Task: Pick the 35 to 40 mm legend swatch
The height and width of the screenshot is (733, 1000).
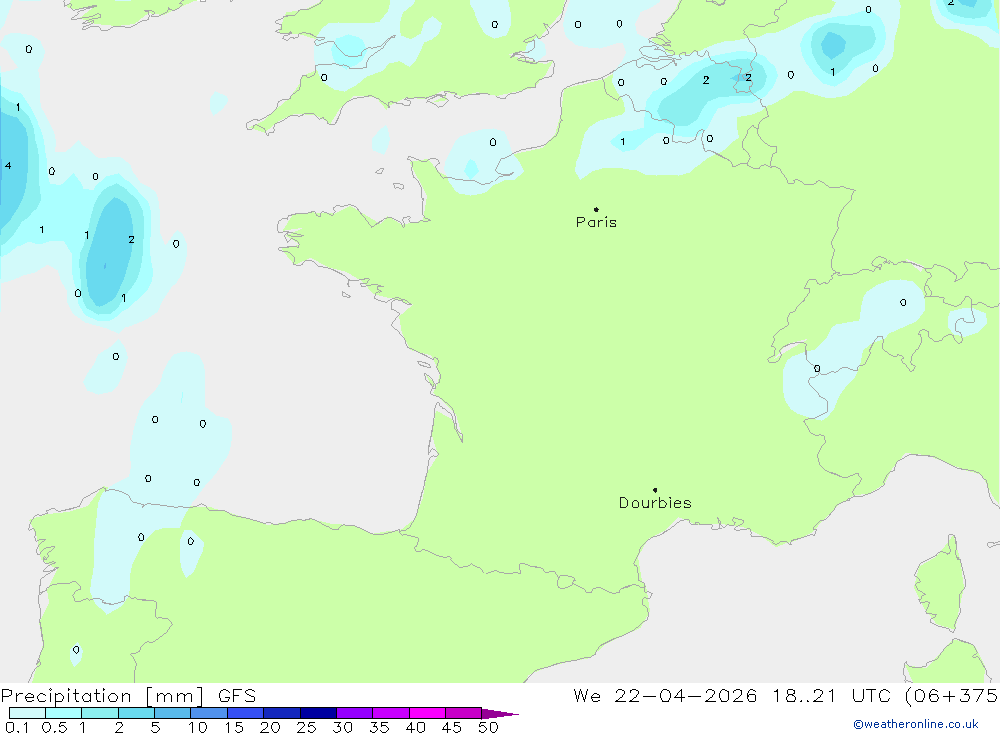Action: point(391,713)
